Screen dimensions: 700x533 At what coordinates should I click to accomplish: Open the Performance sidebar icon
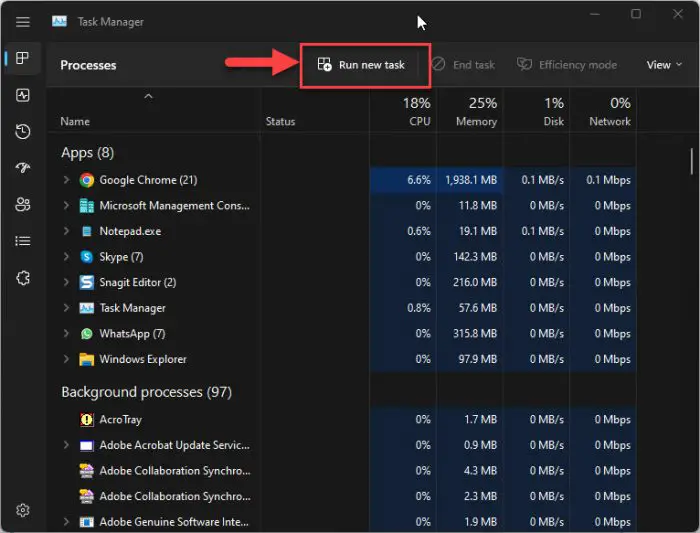coord(23,95)
